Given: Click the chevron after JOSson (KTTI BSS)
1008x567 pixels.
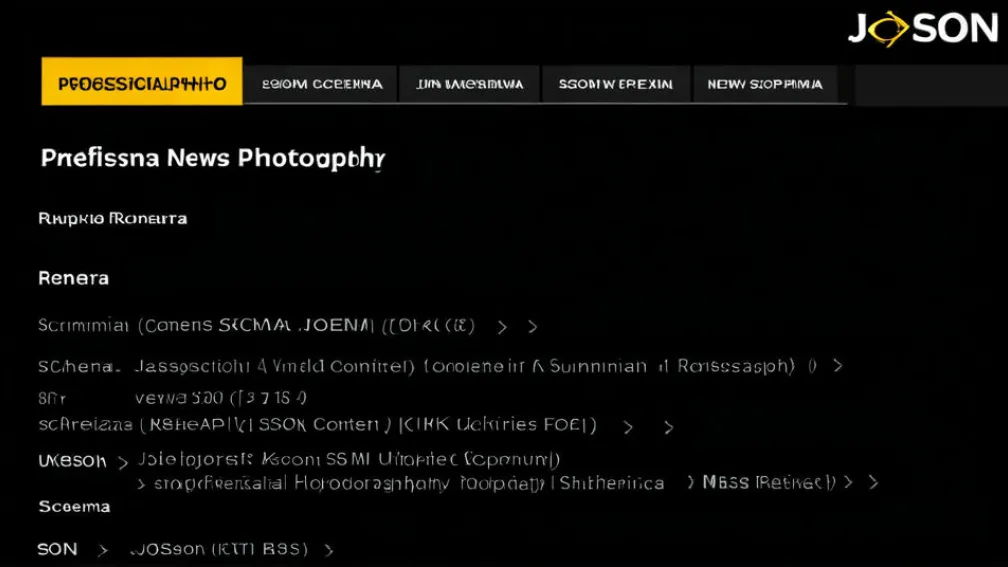Looking at the screenshot, I should (329, 550).
